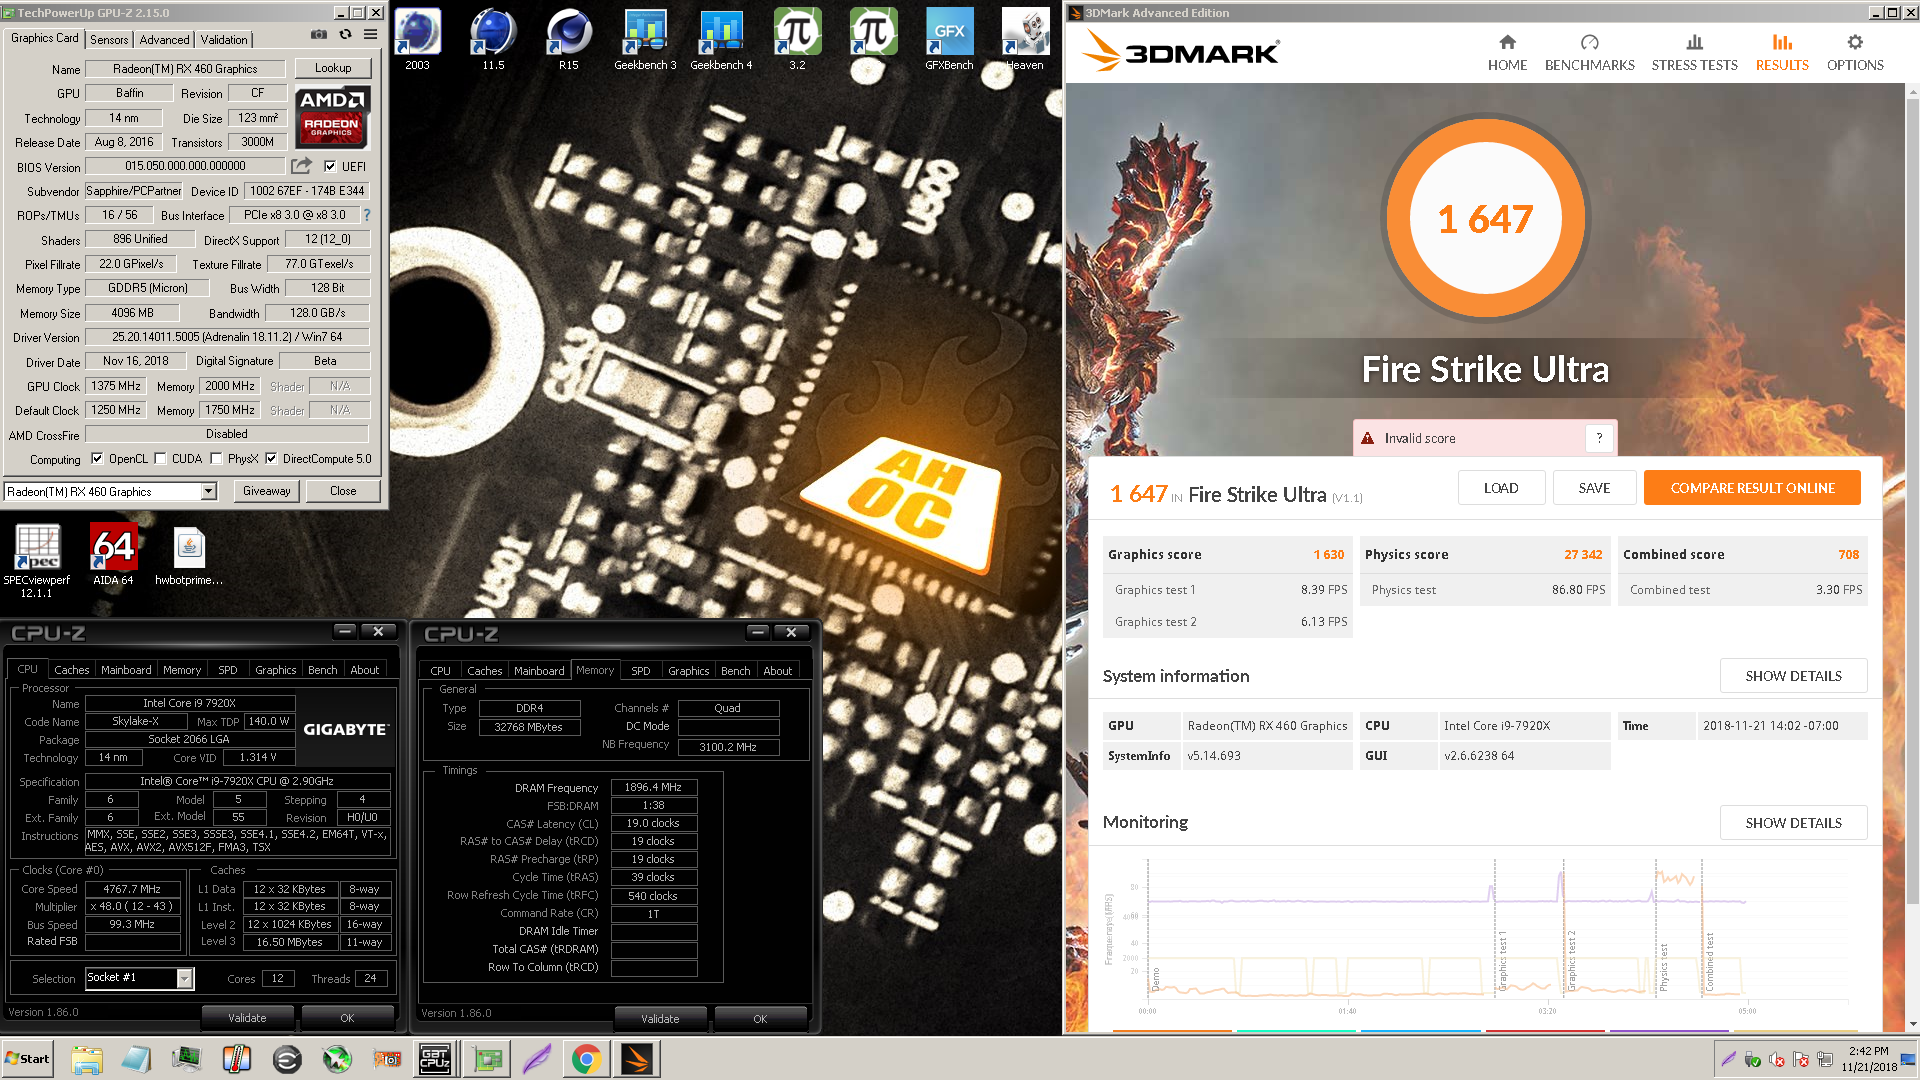
Task: Click the SAVE button in 3DMark
Action: 1594,488
